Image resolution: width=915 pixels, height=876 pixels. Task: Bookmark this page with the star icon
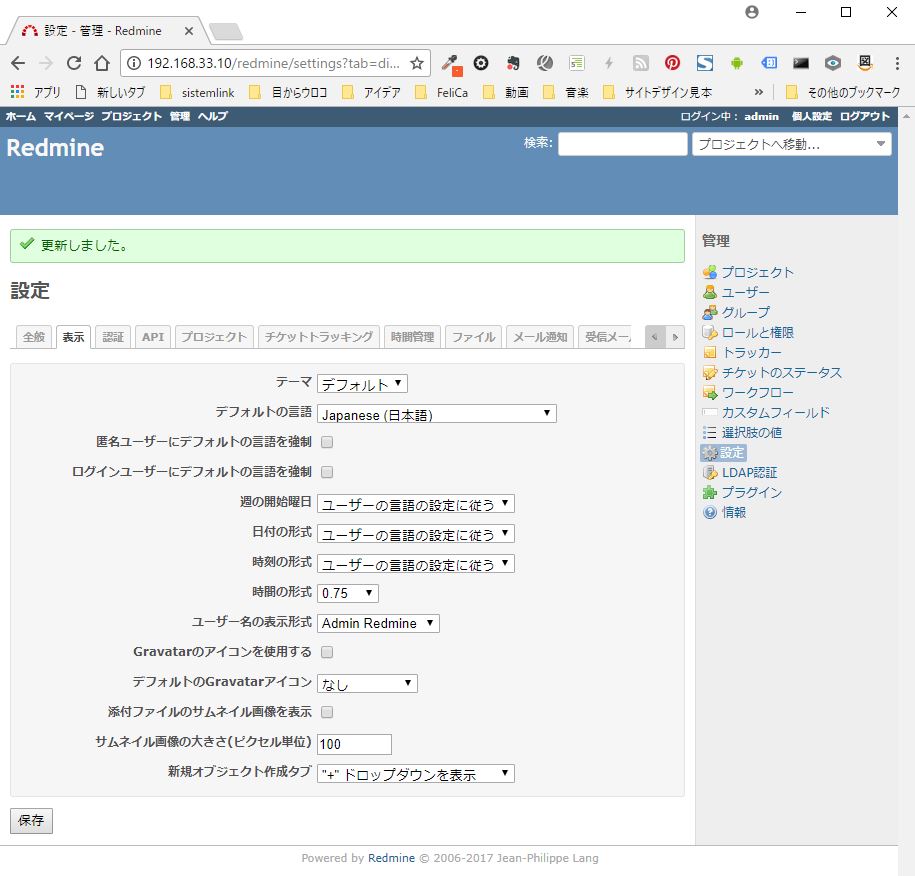[x=417, y=63]
